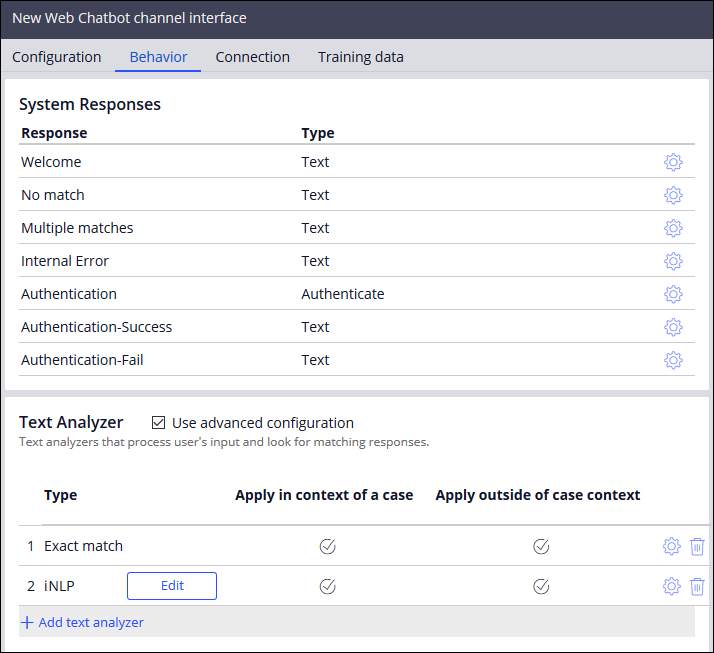Click gear icon in No match row
The width and height of the screenshot is (714, 653).
pos(673,195)
